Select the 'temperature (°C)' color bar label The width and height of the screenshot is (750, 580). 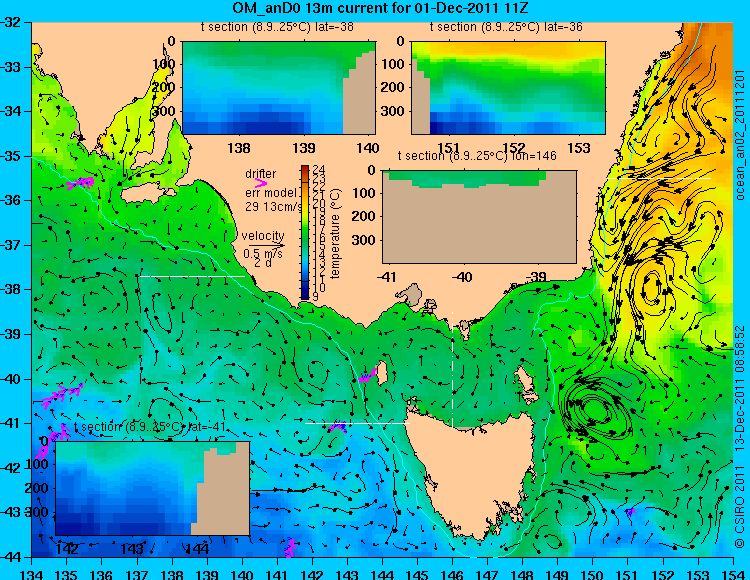point(335,234)
